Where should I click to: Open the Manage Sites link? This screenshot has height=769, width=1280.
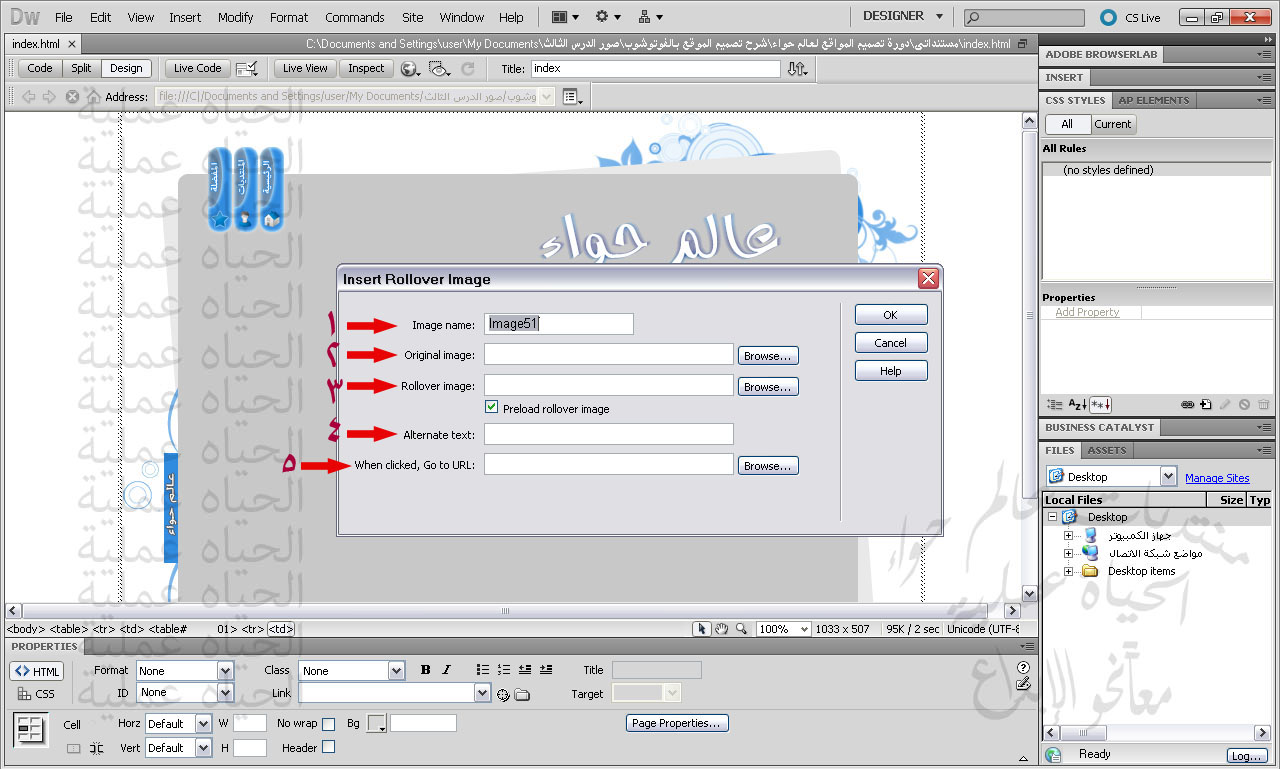tap(1216, 478)
